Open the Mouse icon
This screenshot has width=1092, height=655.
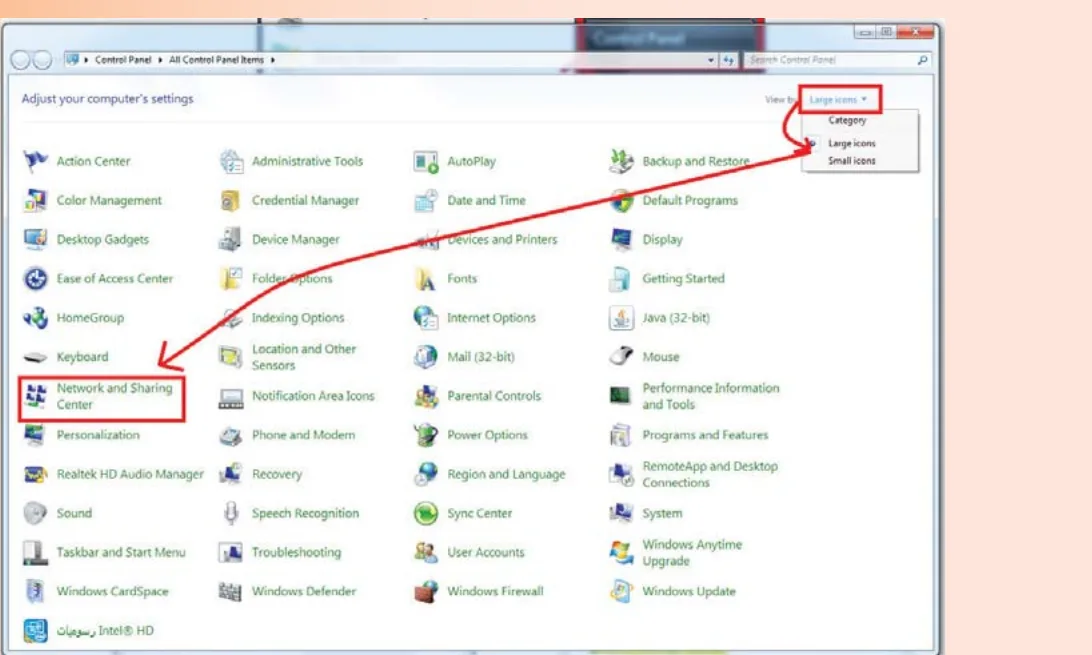pyautogui.click(x=621, y=356)
